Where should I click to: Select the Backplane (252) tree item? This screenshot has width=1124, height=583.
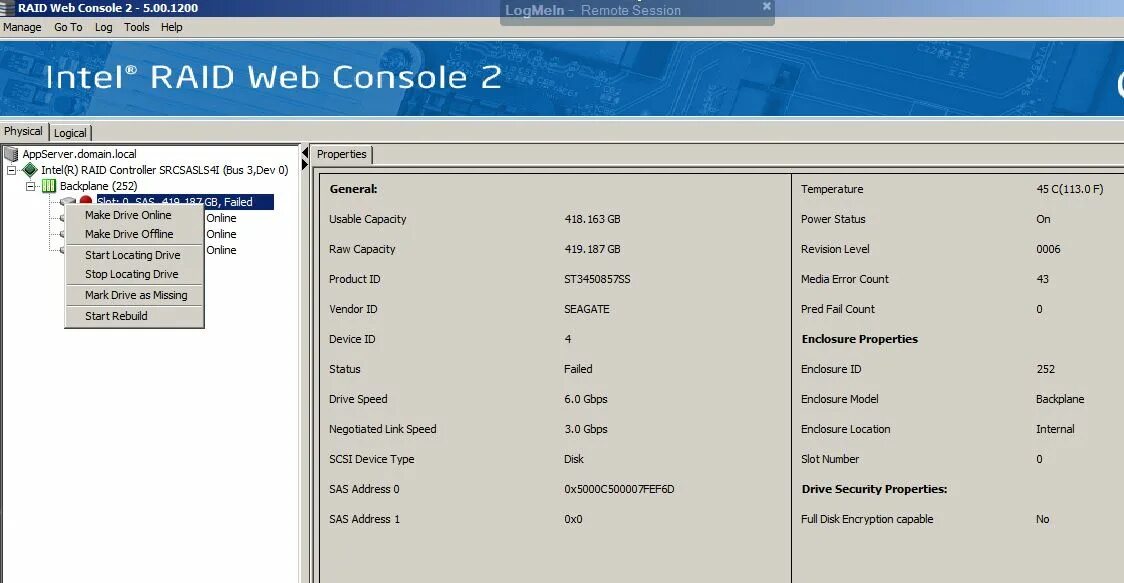pos(98,186)
